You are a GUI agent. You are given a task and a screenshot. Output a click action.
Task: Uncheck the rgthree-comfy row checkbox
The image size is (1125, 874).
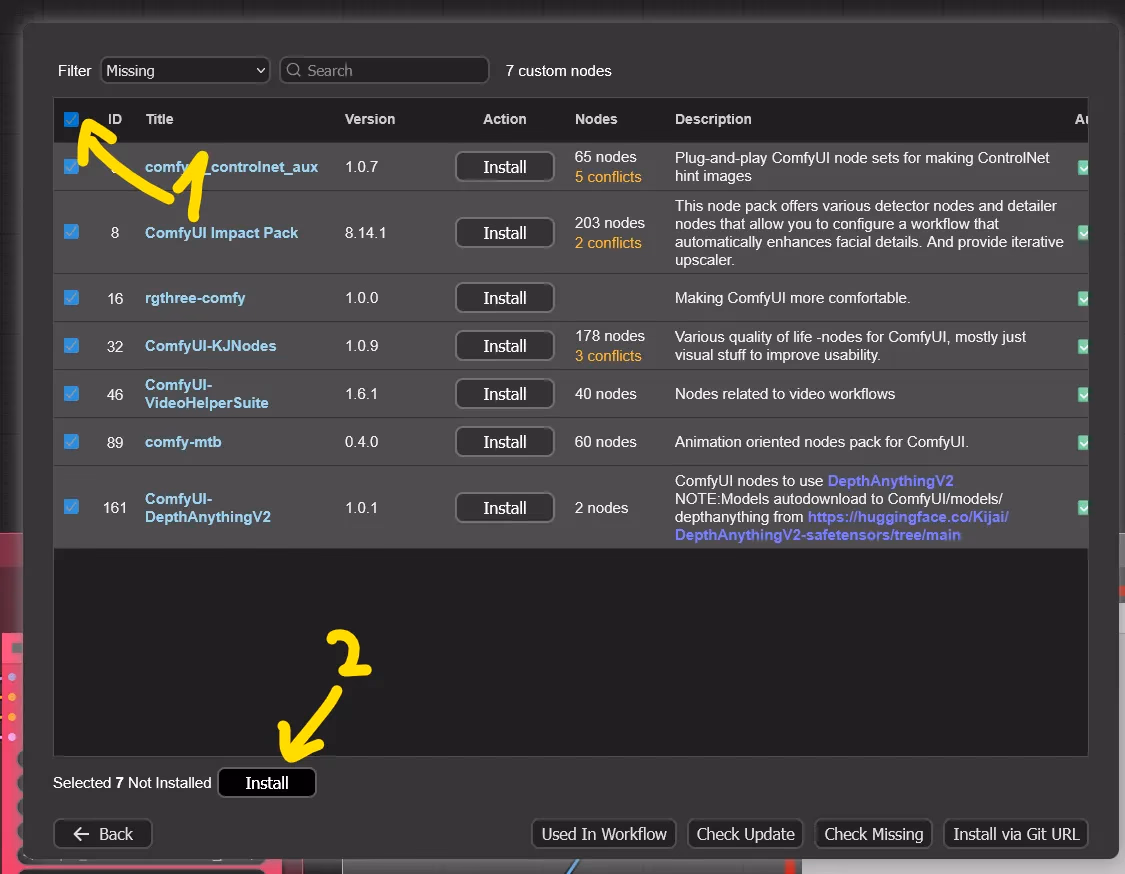(x=71, y=297)
